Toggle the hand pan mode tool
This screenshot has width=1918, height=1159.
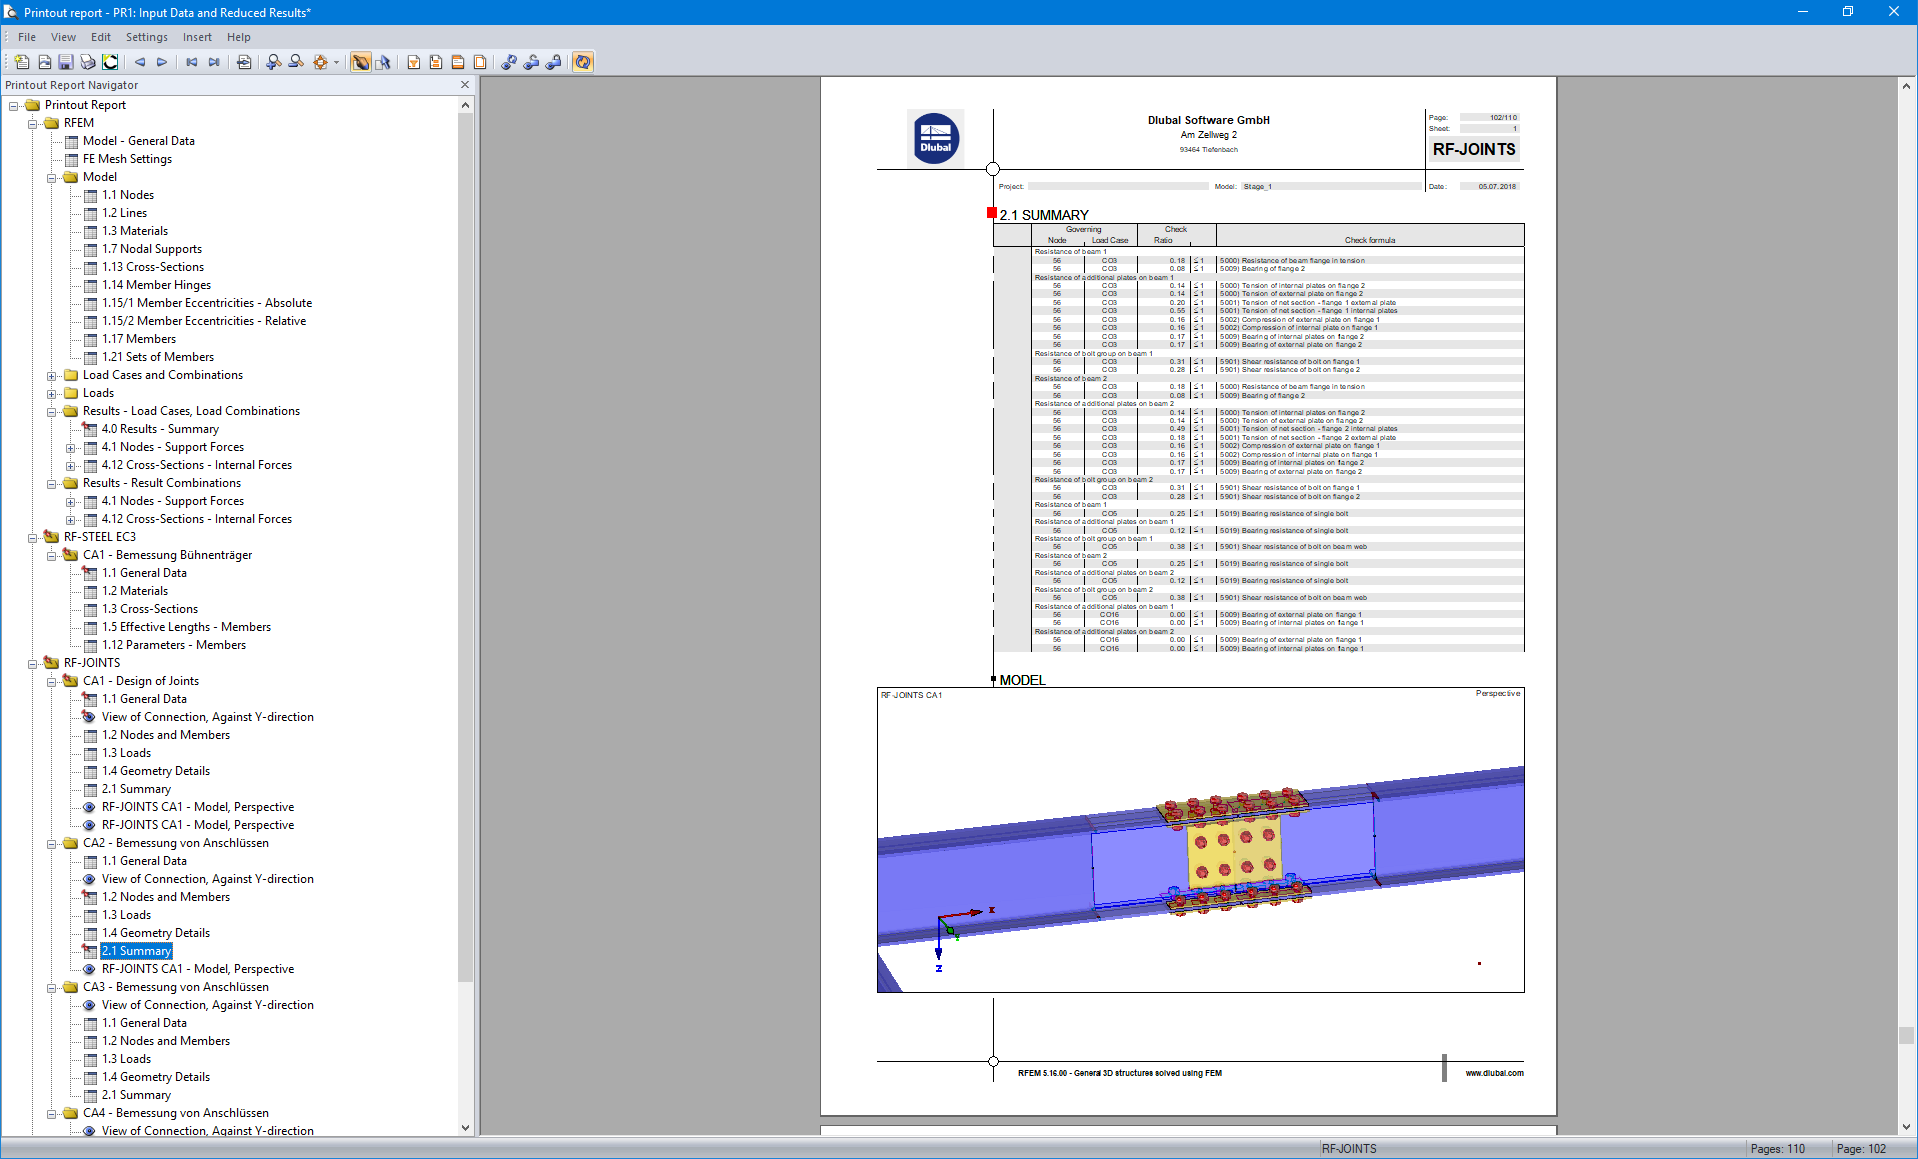click(361, 62)
